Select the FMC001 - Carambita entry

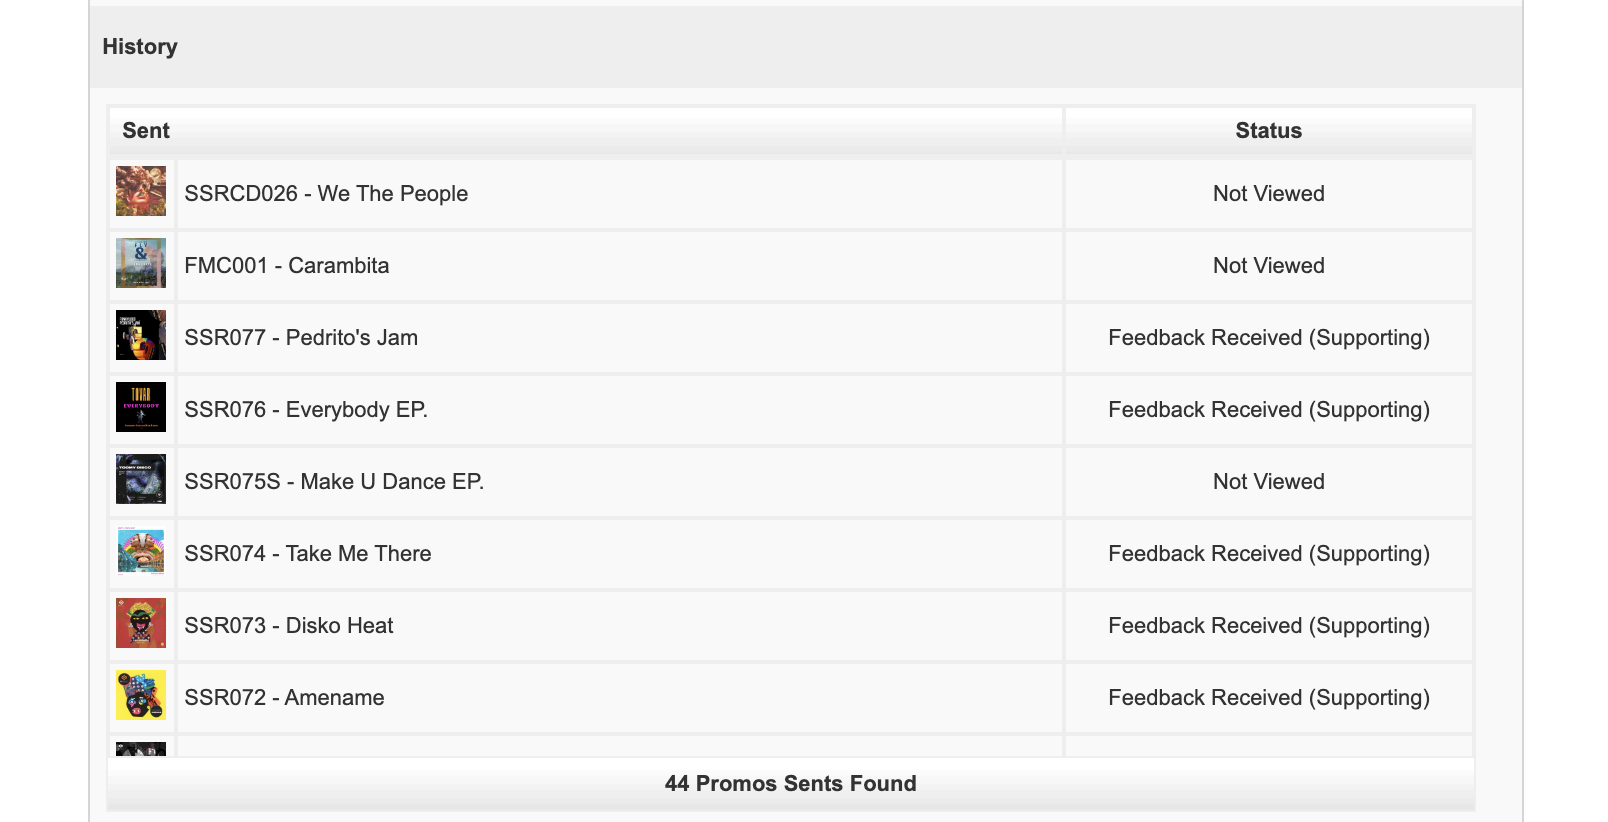click(x=287, y=266)
